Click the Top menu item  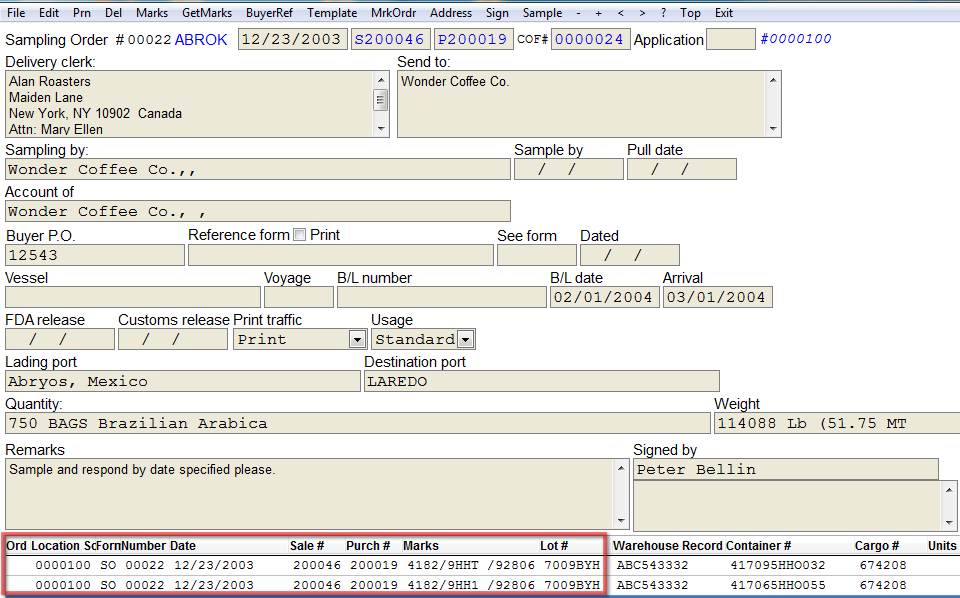tap(690, 13)
